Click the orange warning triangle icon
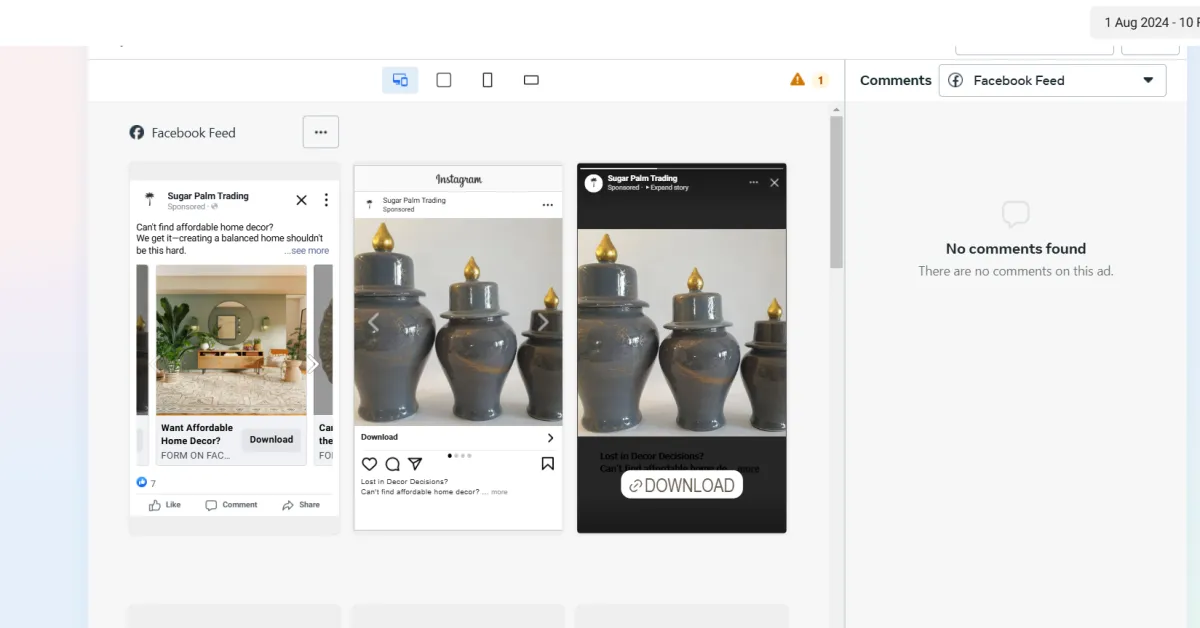The width and height of the screenshot is (1200, 628). [x=797, y=80]
